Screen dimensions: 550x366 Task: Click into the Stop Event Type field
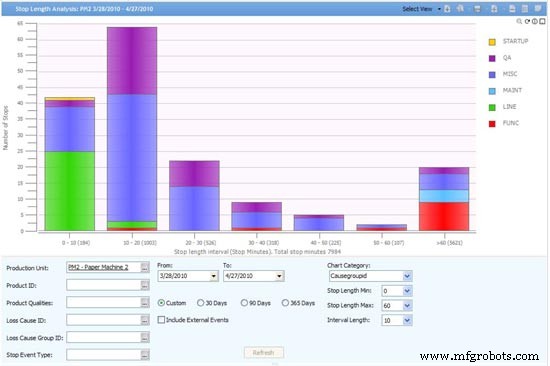[103, 355]
